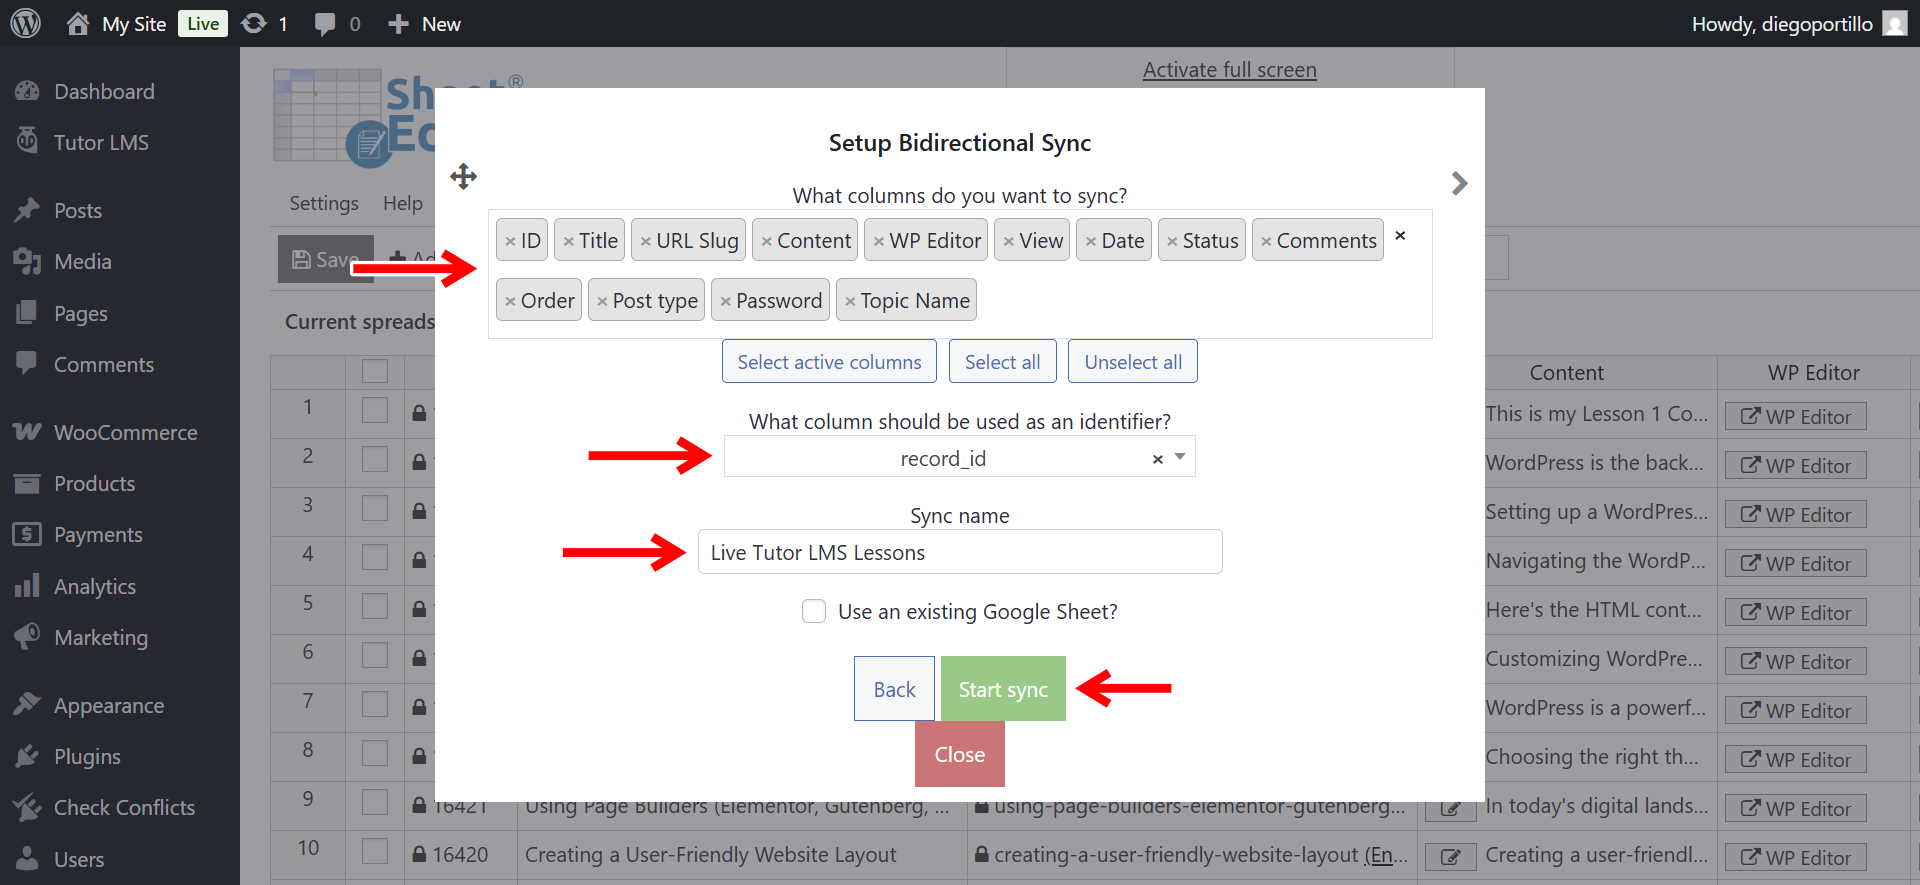1920x885 pixels.
Task: Check row 3 checkbox in spreadsheet
Action: 375,508
